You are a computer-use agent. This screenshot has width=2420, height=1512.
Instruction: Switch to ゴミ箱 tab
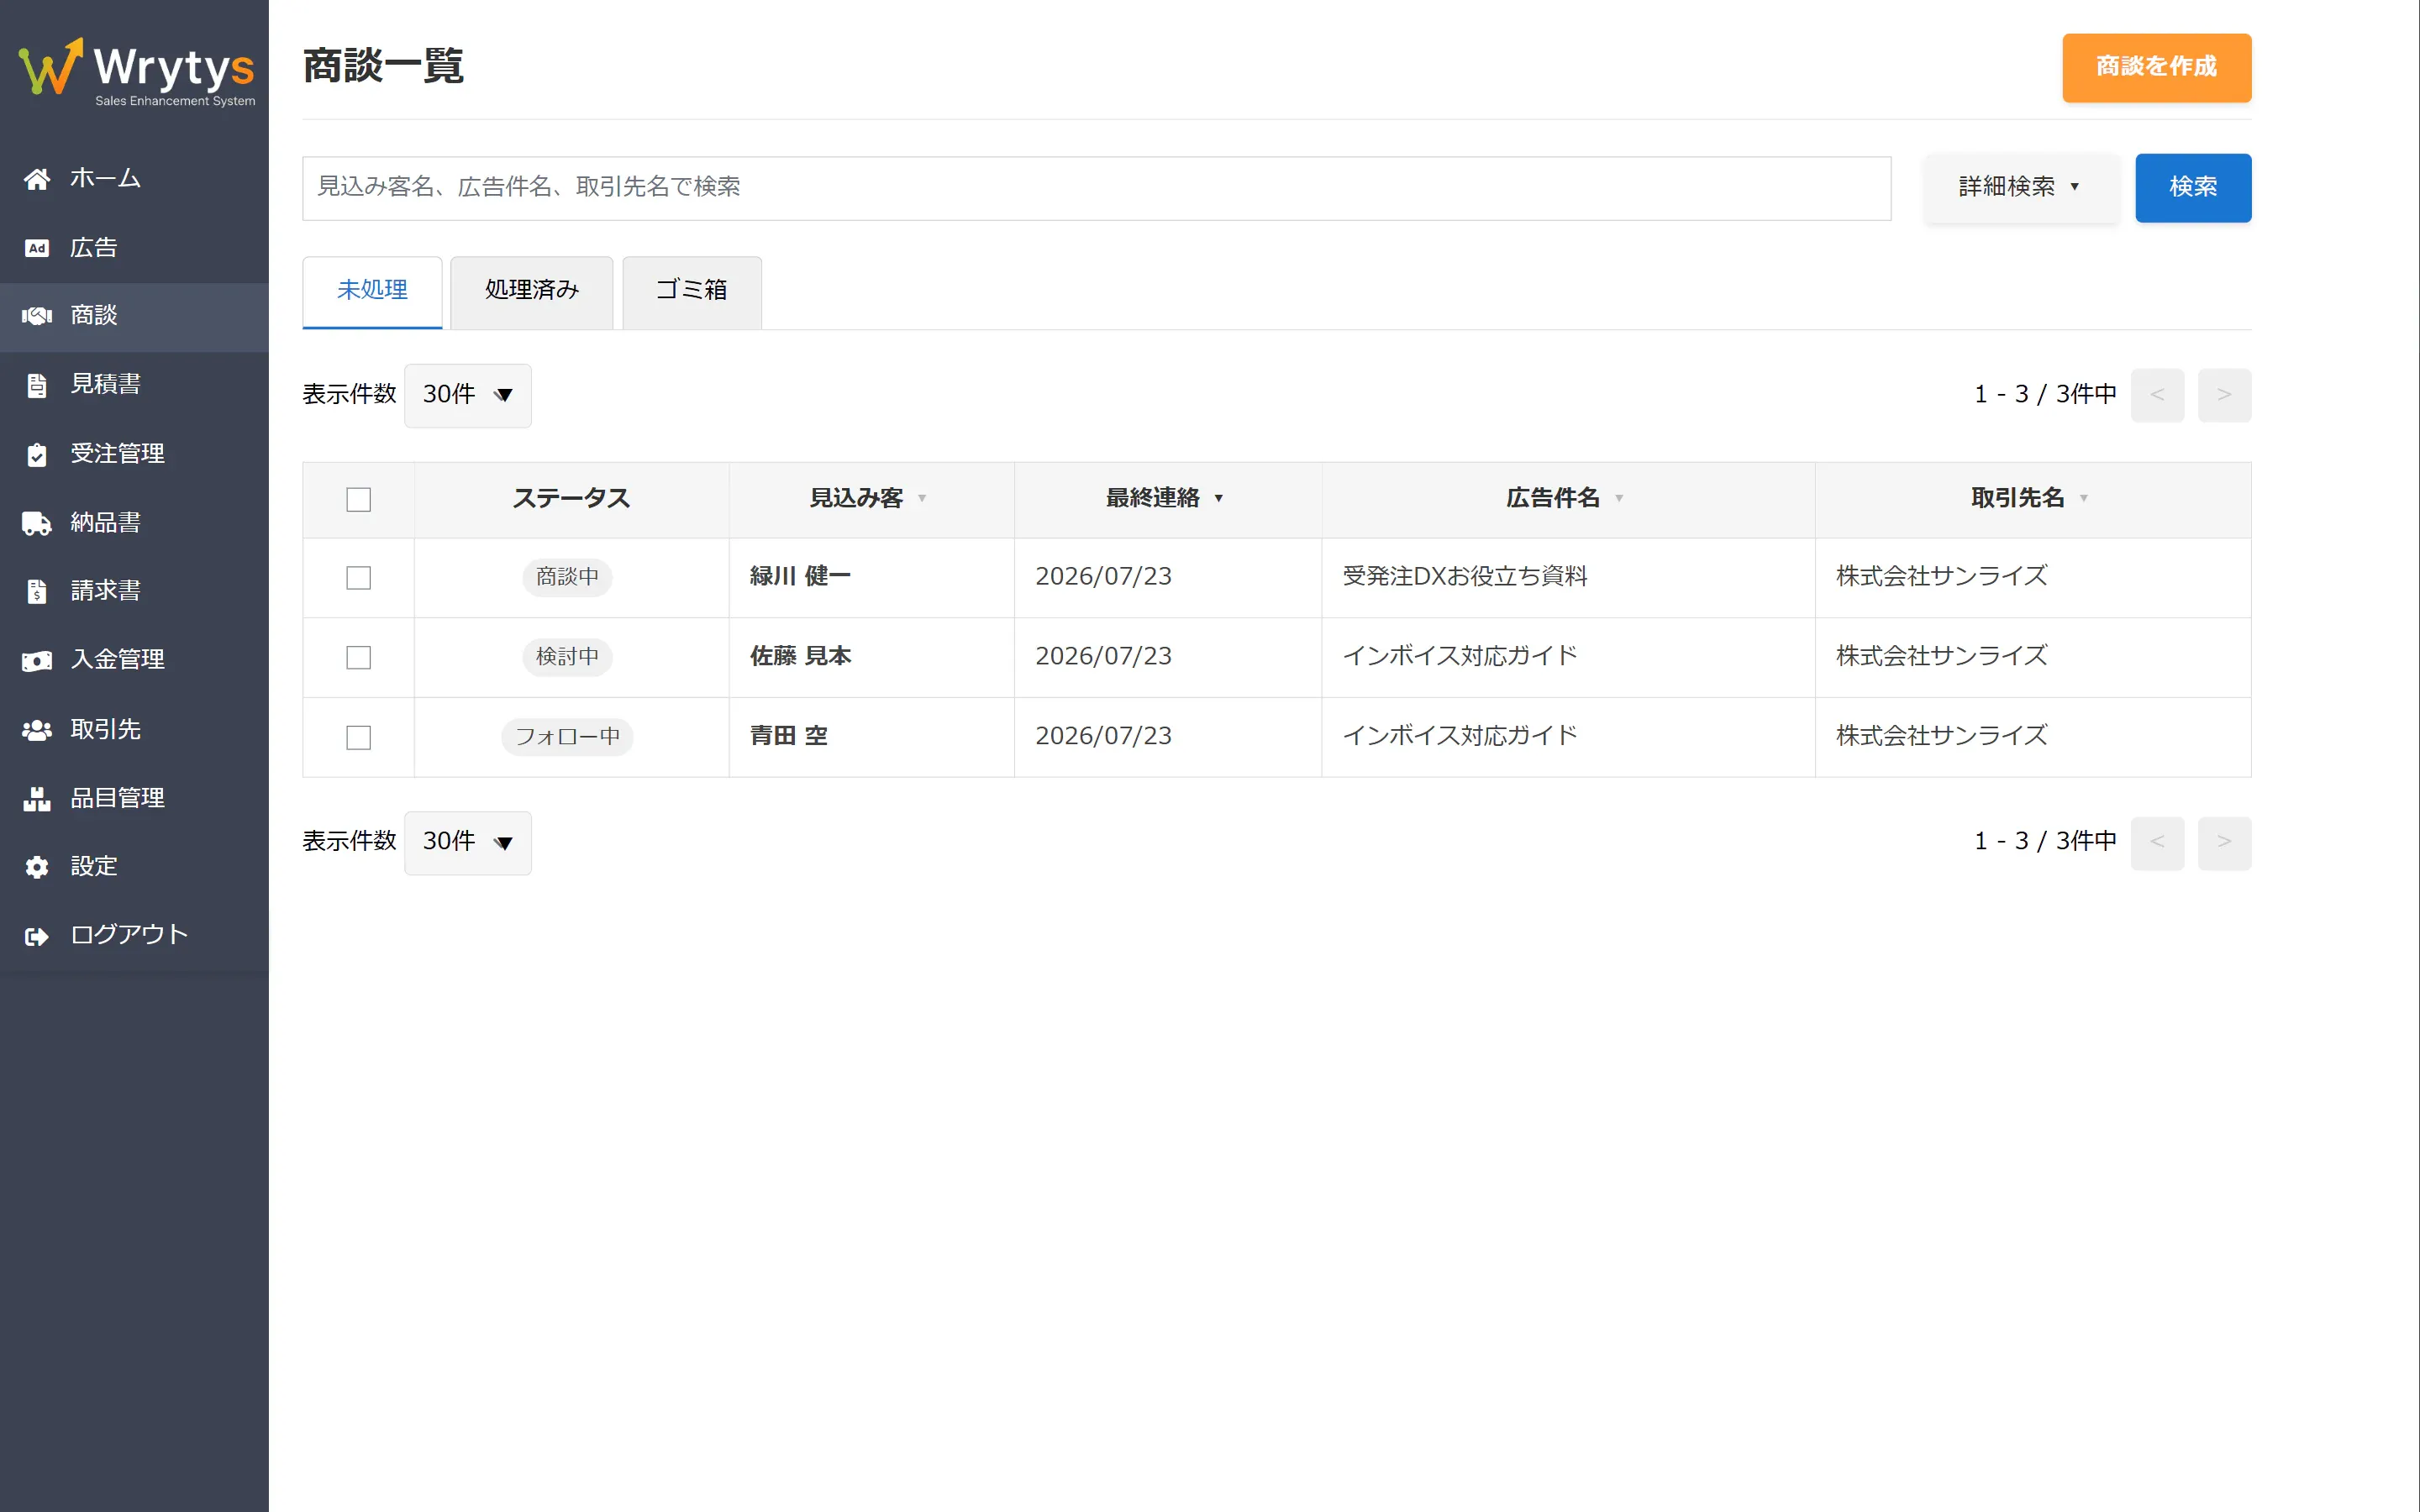tap(692, 291)
